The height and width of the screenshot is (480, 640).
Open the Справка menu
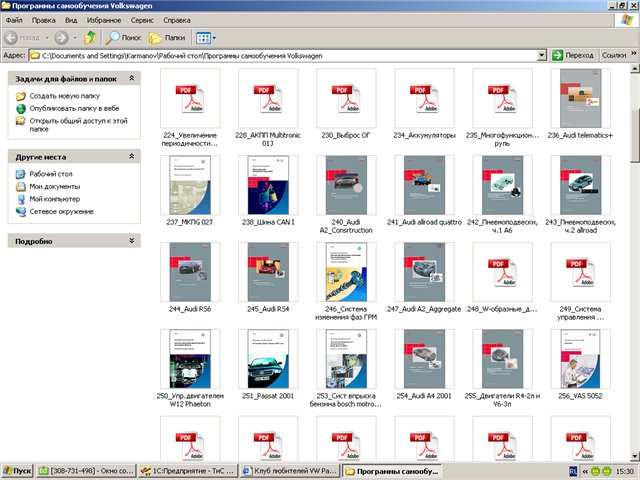[x=177, y=20]
